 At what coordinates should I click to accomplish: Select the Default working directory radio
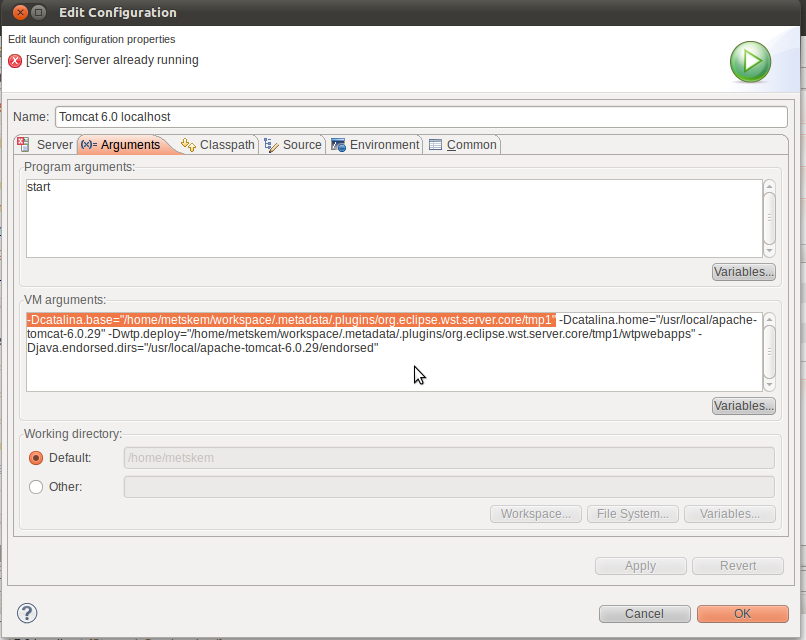click(x=36, y=458)
